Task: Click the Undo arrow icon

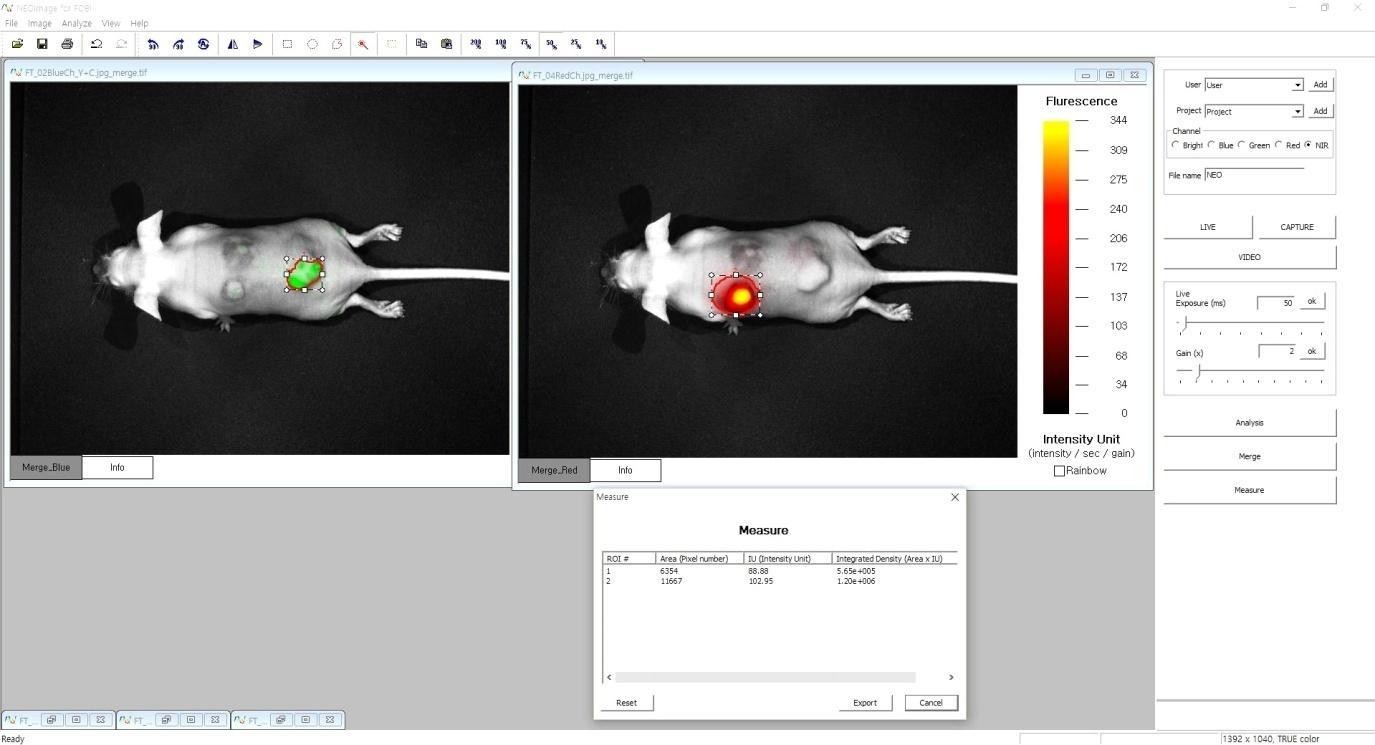Action: pos(96,44)
